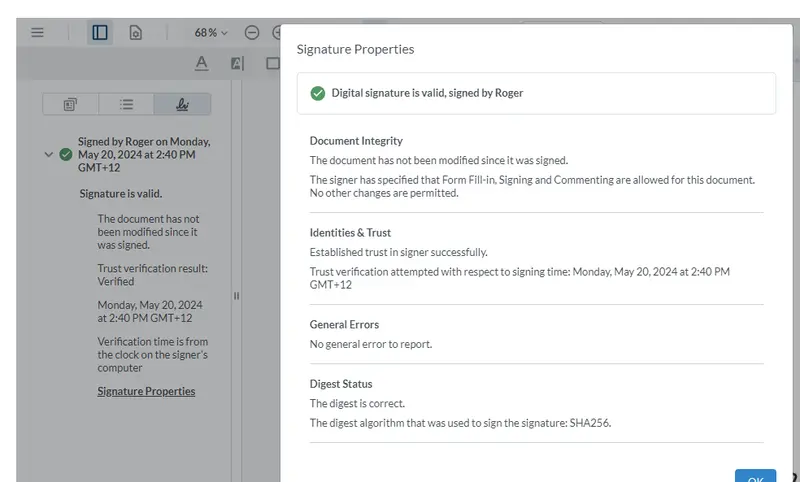Click 'The digest is correct.' text
The image size is (800, 482).
click(x=357, y=403)
